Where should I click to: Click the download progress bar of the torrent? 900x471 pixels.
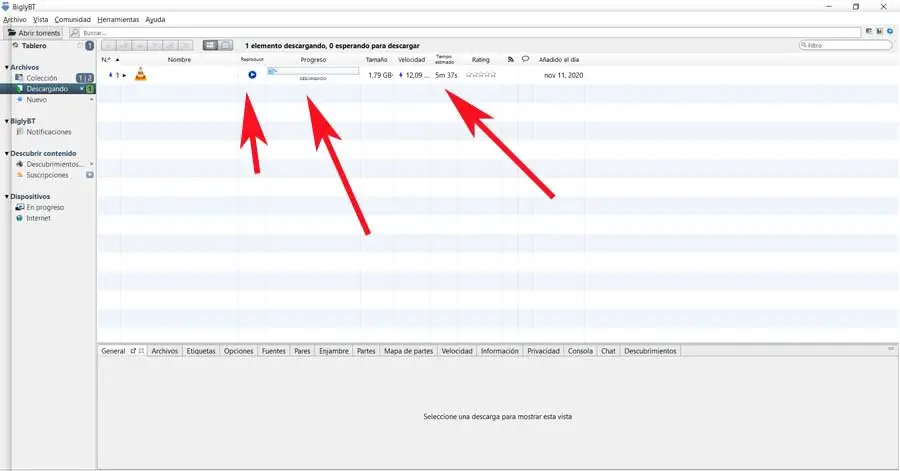click(x=313, y=71)
